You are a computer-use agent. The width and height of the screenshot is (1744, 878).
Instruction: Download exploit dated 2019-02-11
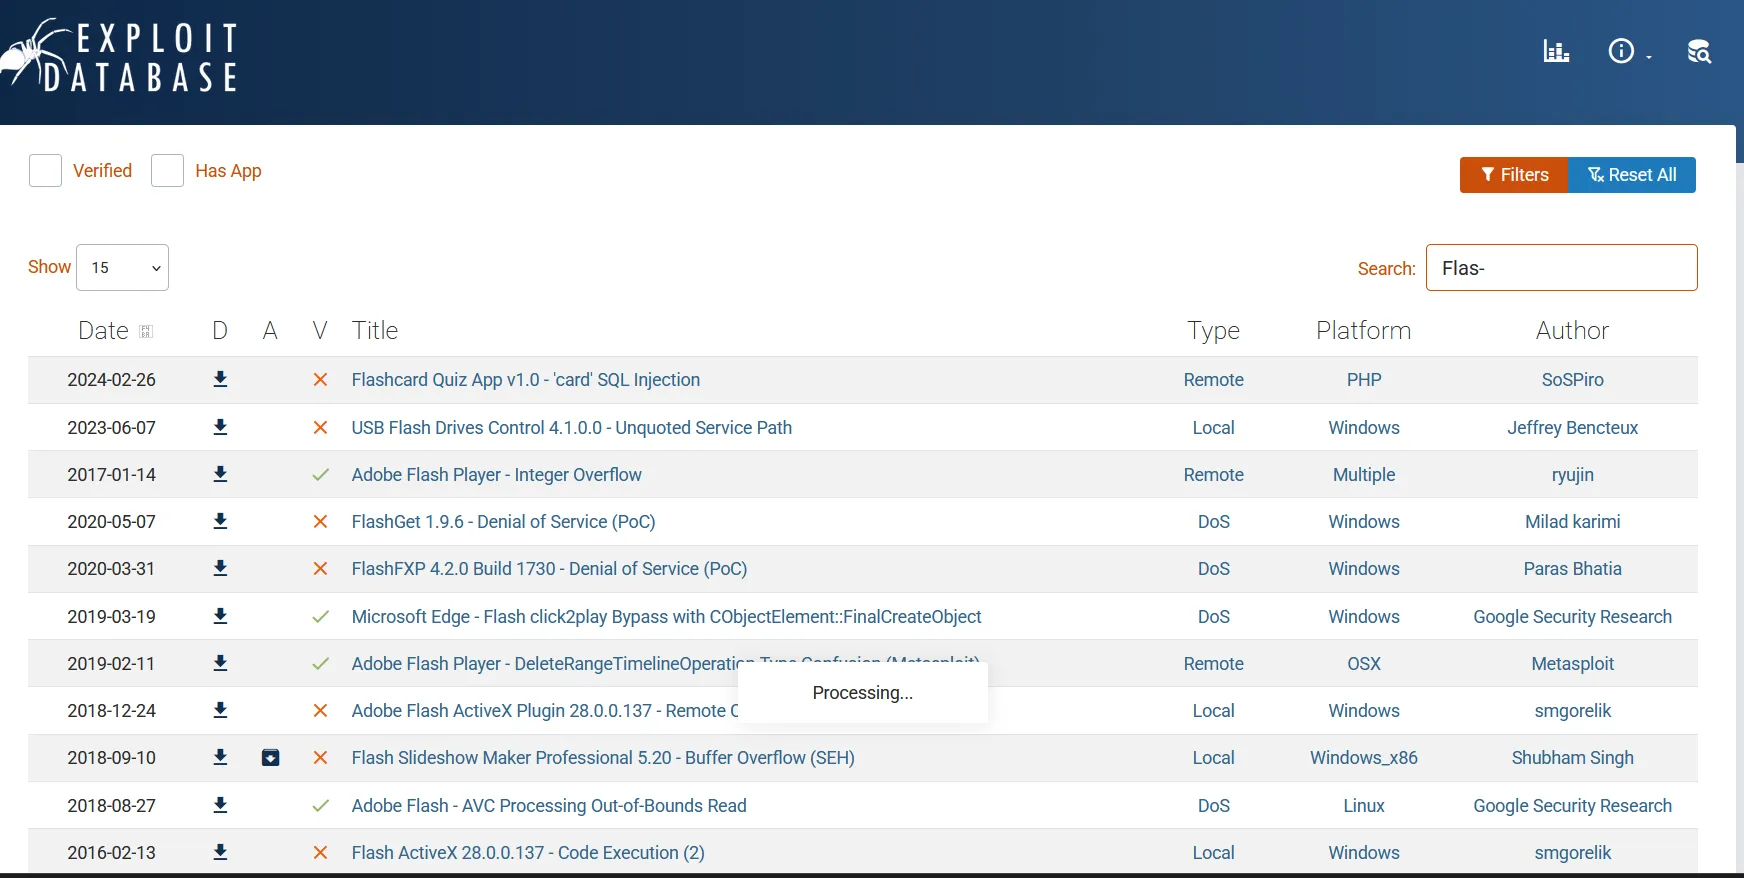click(x=221, y=663)
